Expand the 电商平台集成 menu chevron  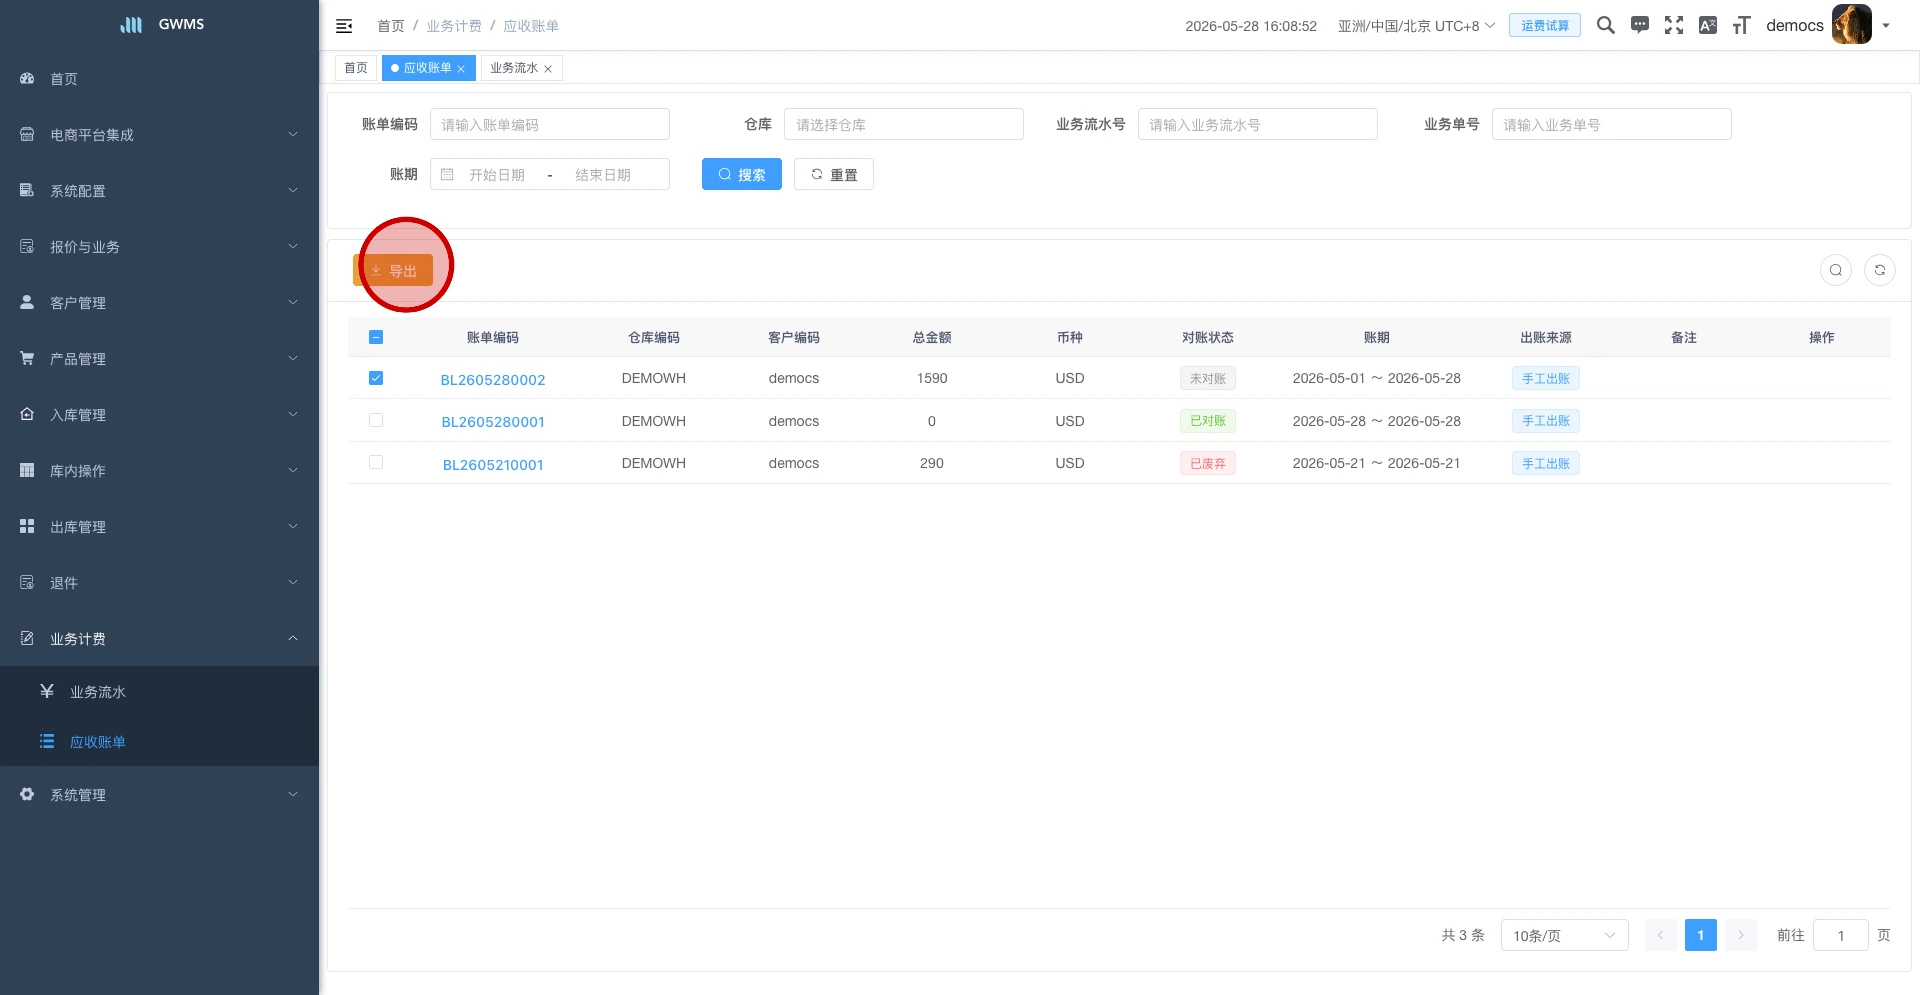293,134
